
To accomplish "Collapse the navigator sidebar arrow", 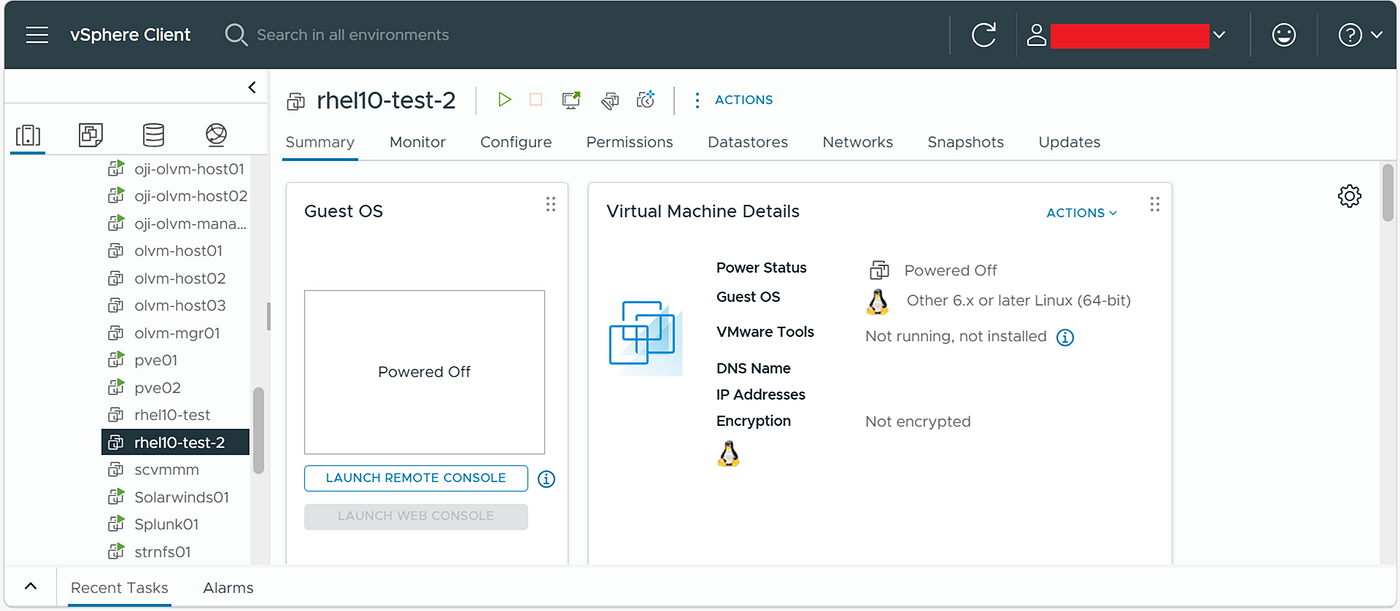I will [252, 88].
